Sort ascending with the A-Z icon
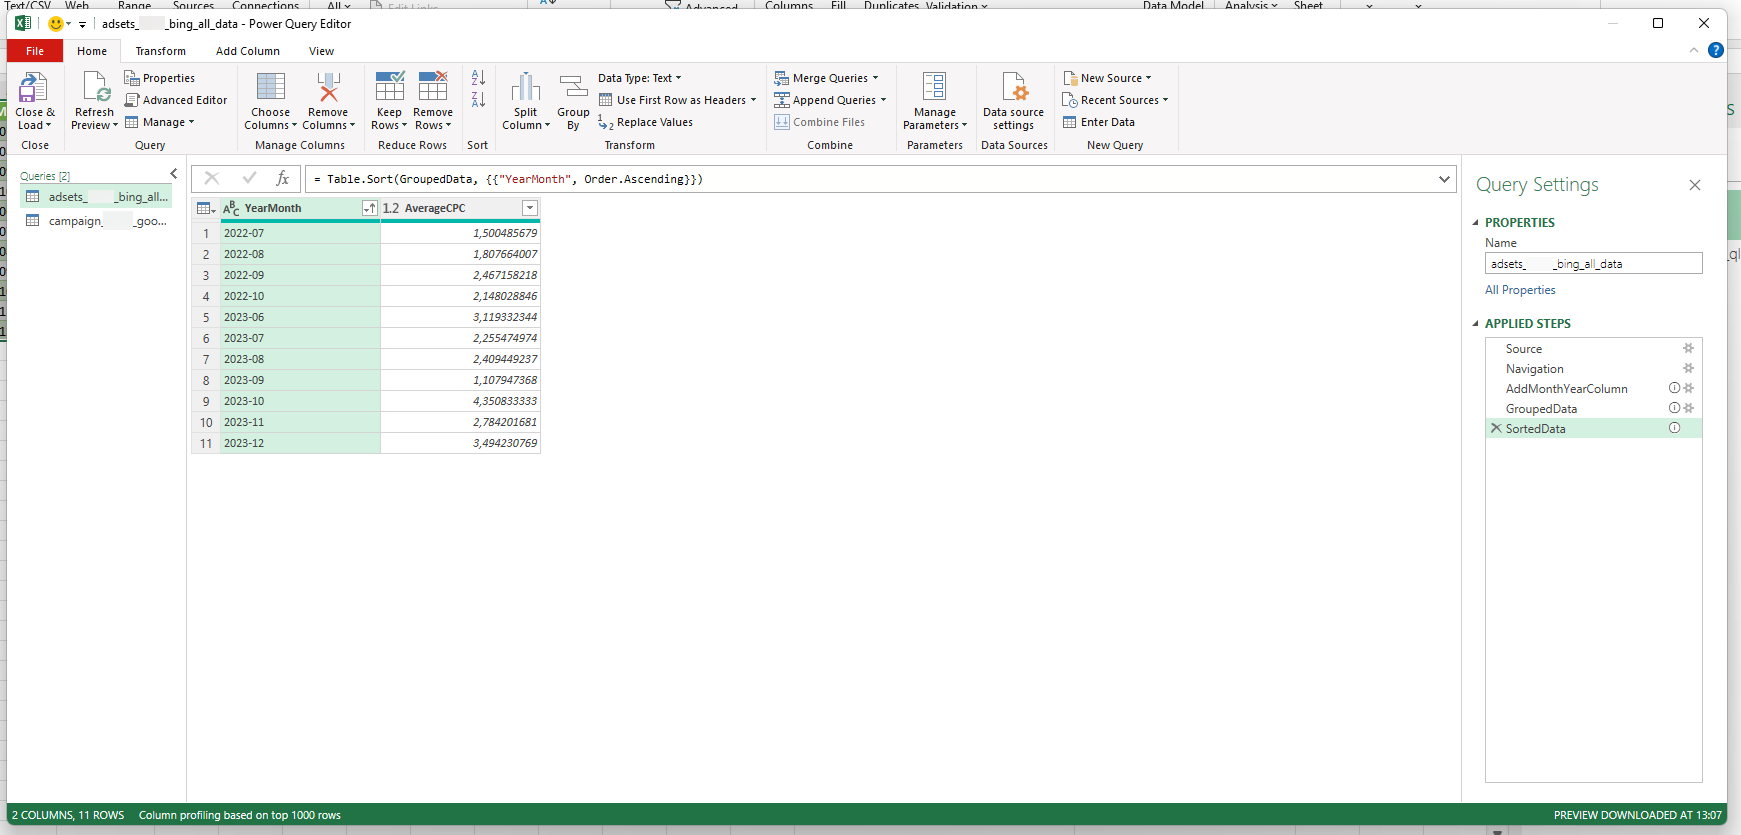The image size is (1741, 835). coord(478,78)
